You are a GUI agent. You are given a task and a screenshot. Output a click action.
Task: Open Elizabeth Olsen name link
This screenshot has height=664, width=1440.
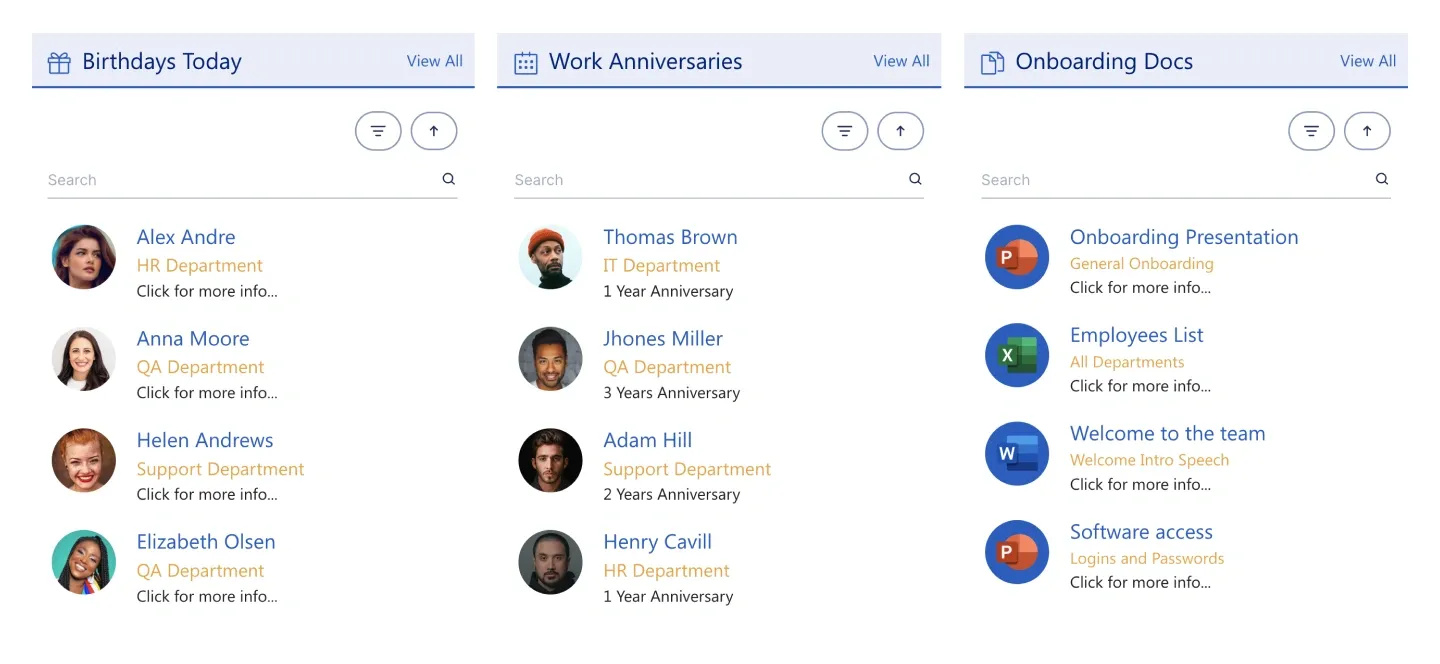click(206, 542)
